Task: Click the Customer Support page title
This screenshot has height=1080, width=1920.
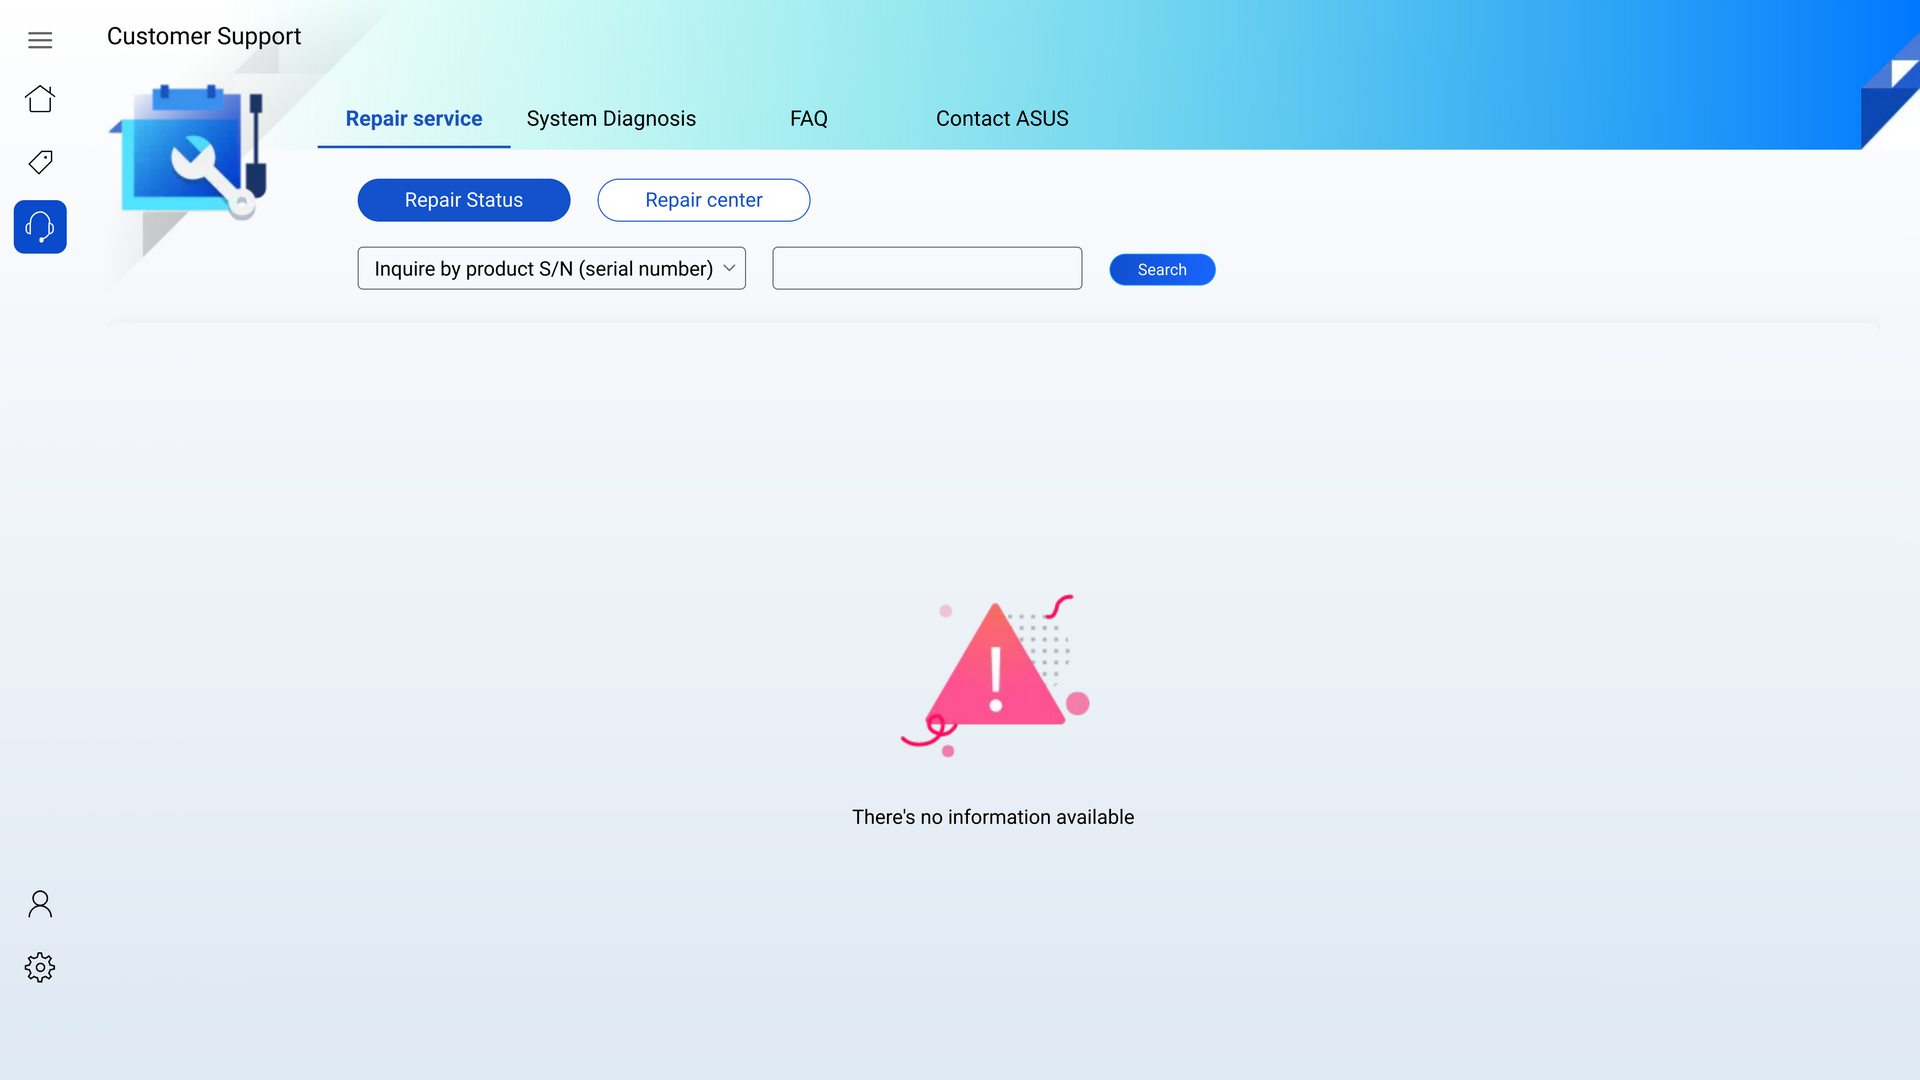Action: [204, 37]
